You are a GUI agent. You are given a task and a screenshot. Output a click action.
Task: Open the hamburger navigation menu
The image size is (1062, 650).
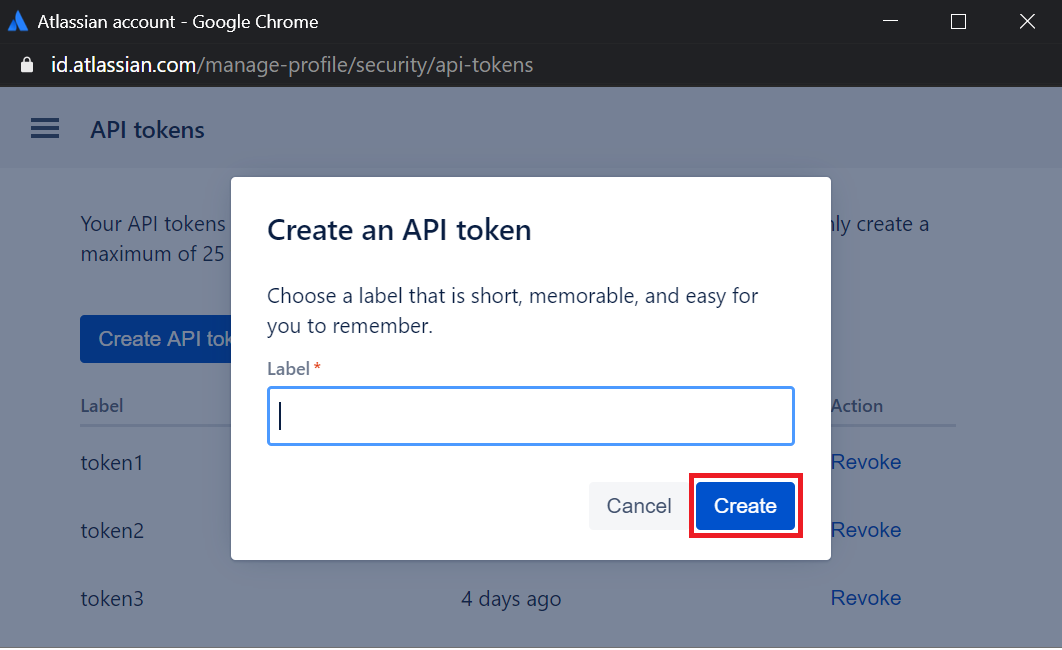pos(45,128)
